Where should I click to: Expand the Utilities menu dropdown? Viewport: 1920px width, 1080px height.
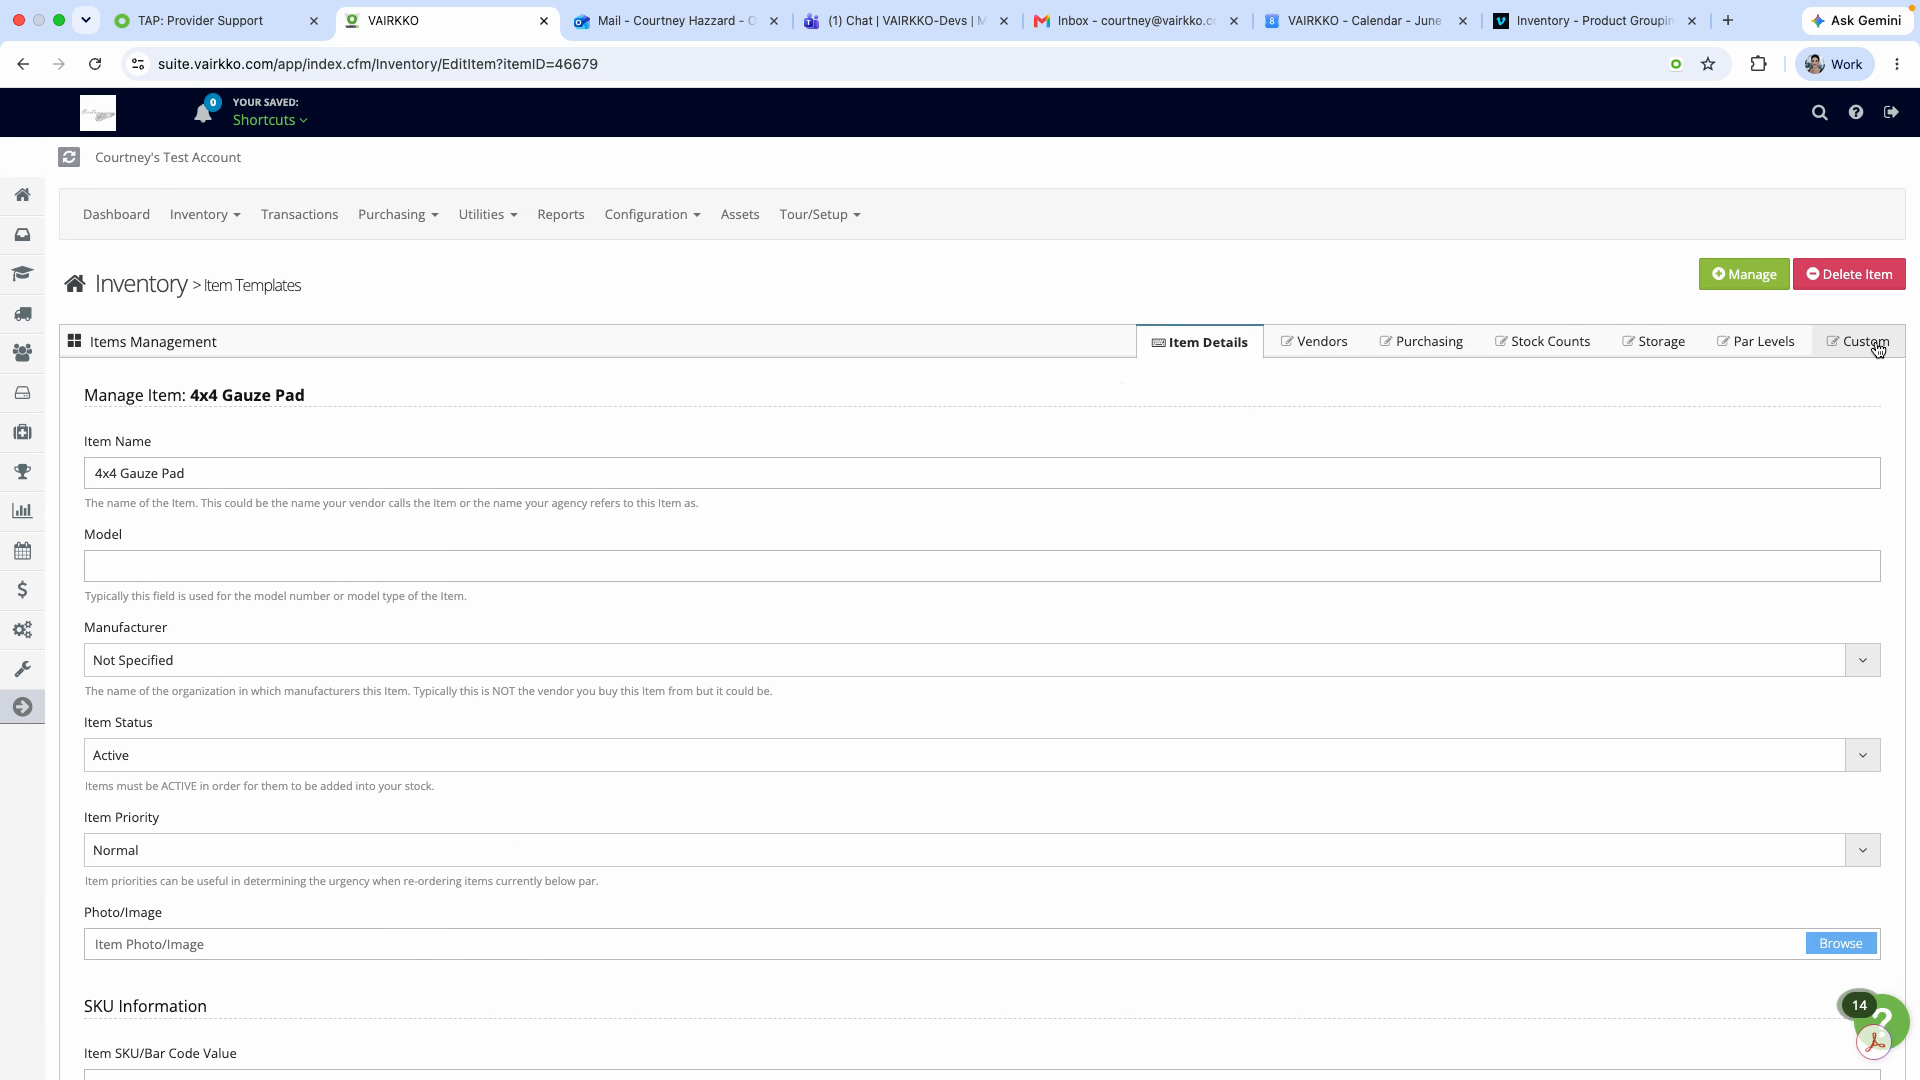tap(488, 215)
